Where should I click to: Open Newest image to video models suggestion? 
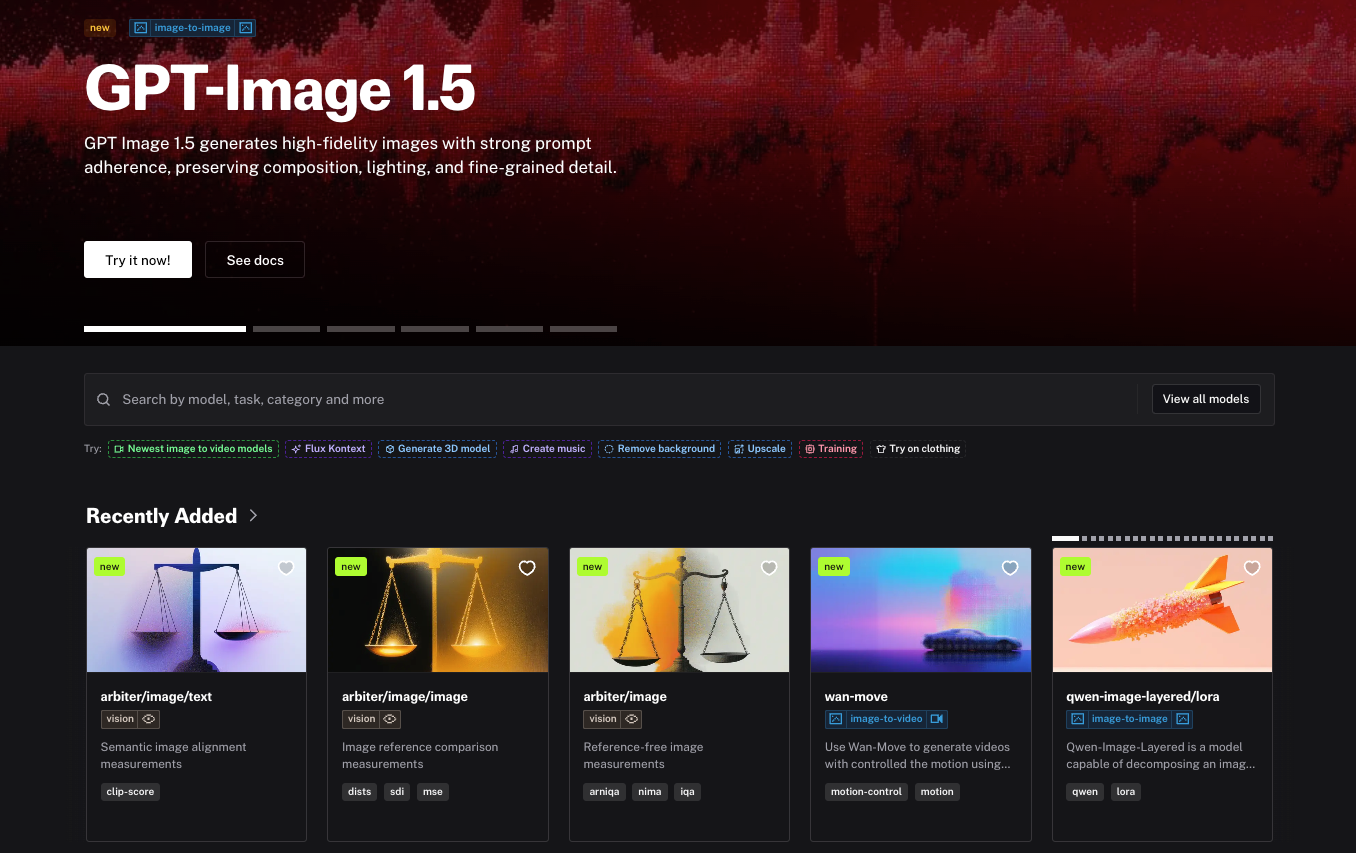[193, 449]
